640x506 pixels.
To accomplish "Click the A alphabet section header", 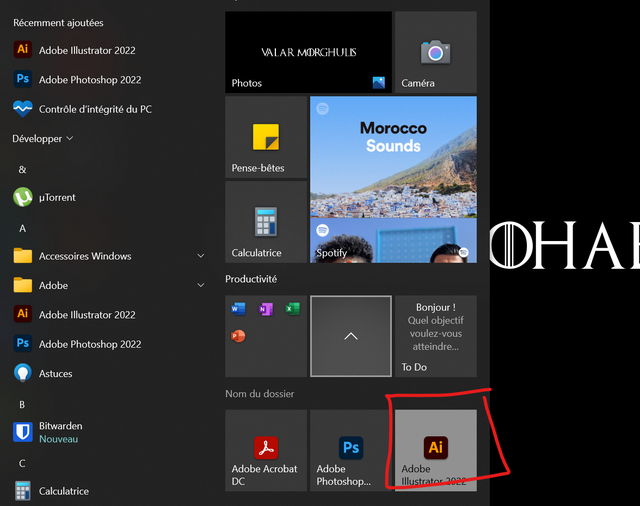I will [22, 228].
